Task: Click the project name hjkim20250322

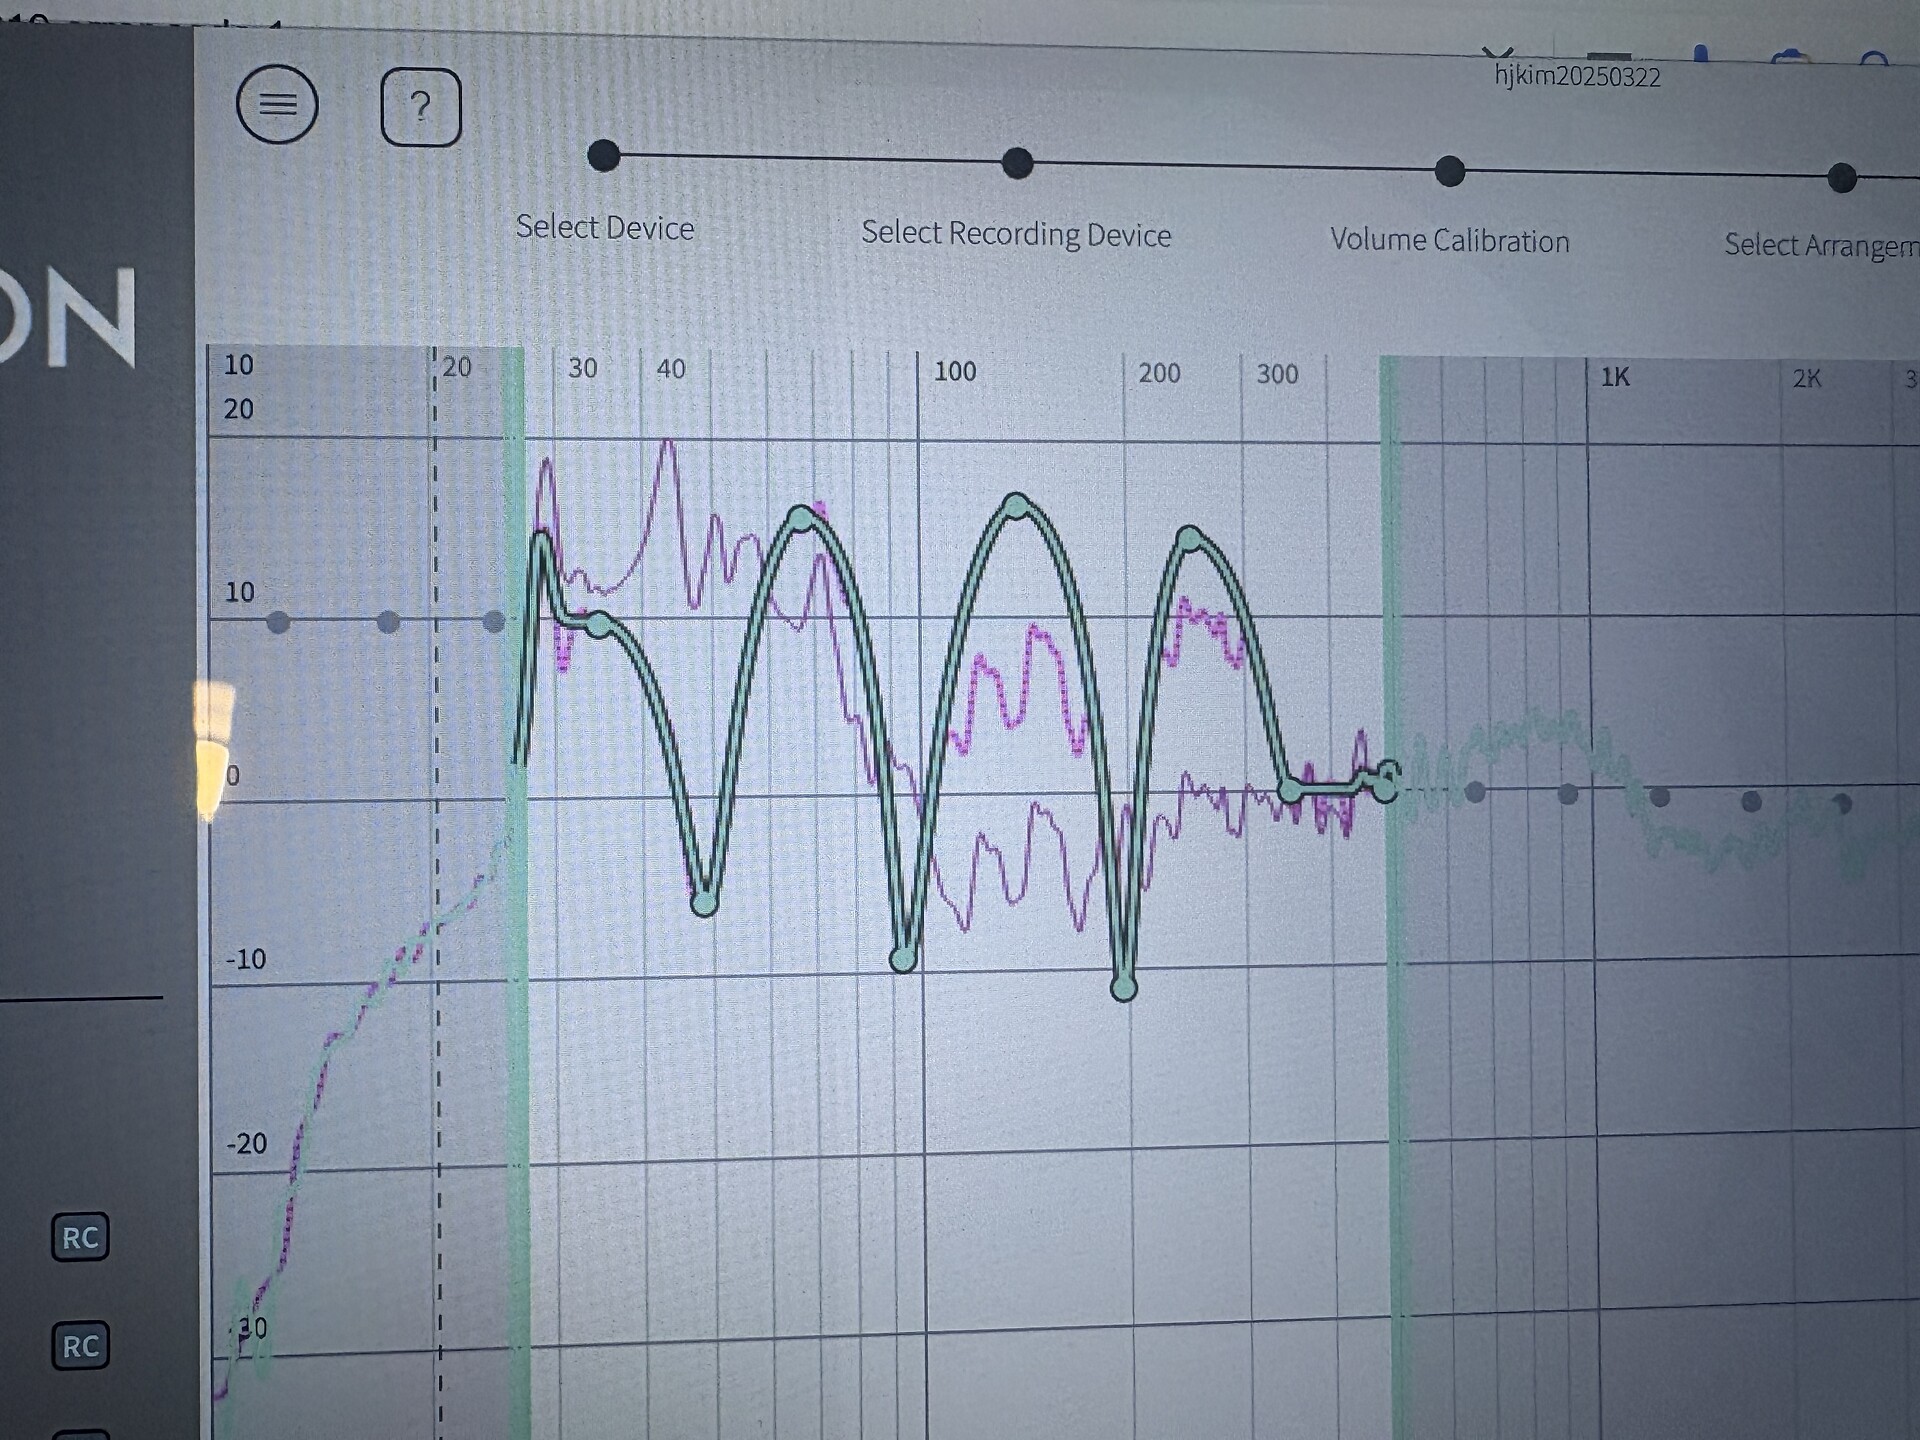Action: click(1577, 77)
